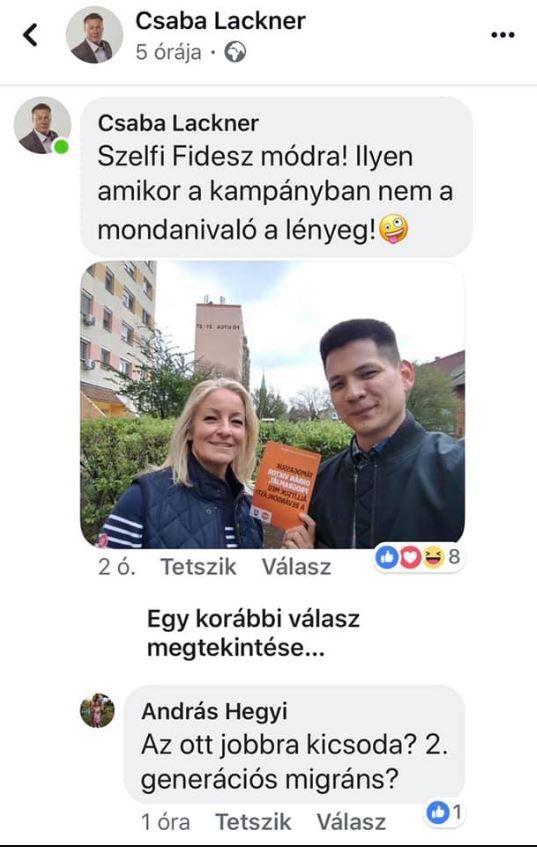
Task: Open the three-dot options menu
Action: pyautogui.click(x=502, y=35)
